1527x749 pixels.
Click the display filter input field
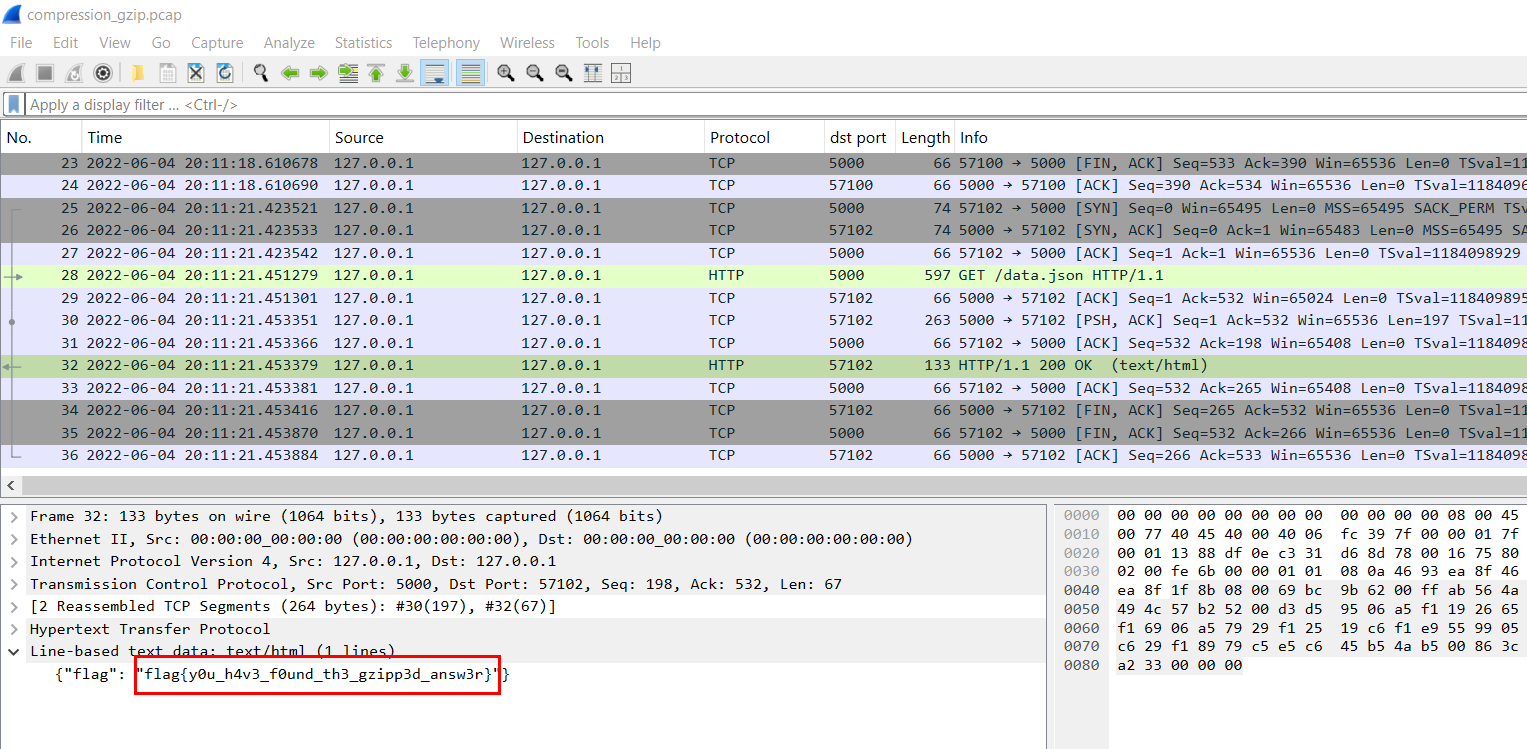(700, 104)
